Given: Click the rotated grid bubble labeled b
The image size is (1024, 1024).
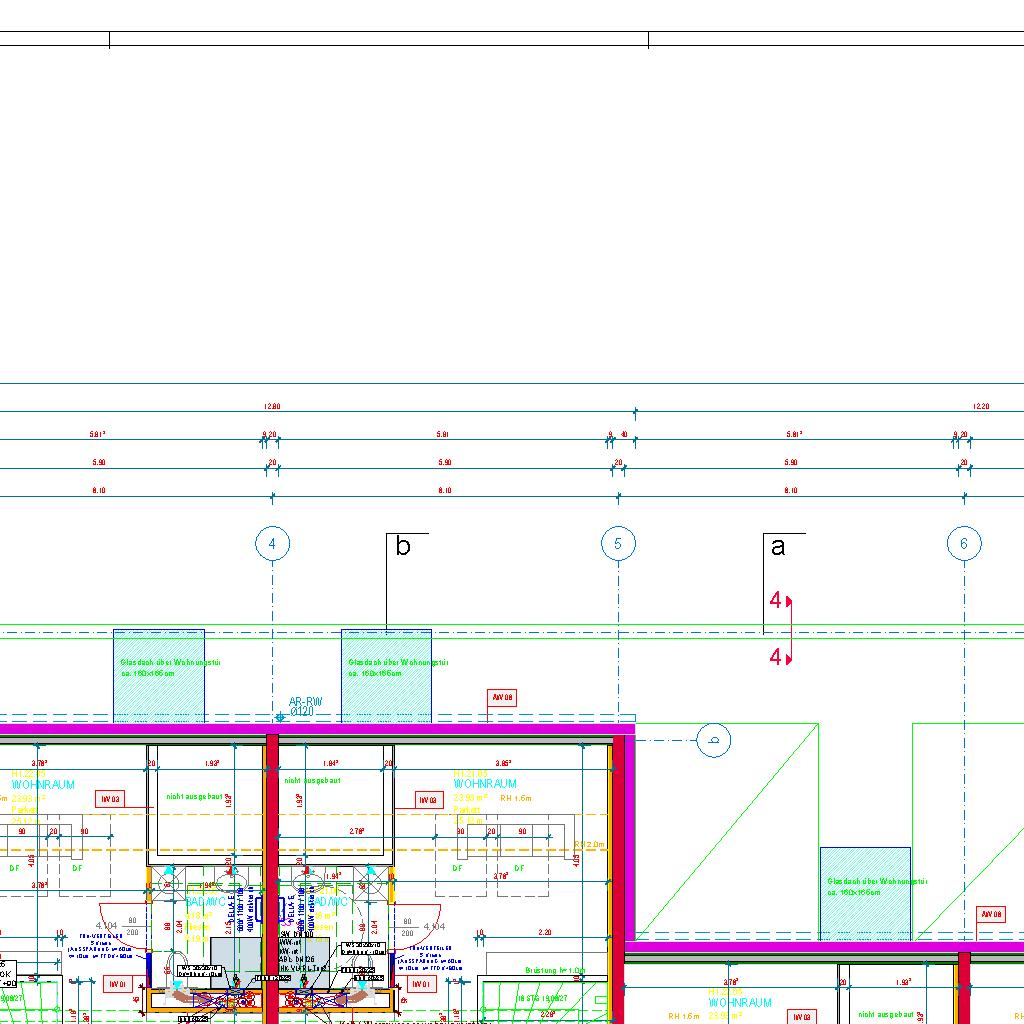Looking at the screenshot, I should click(x=714, y=741).
